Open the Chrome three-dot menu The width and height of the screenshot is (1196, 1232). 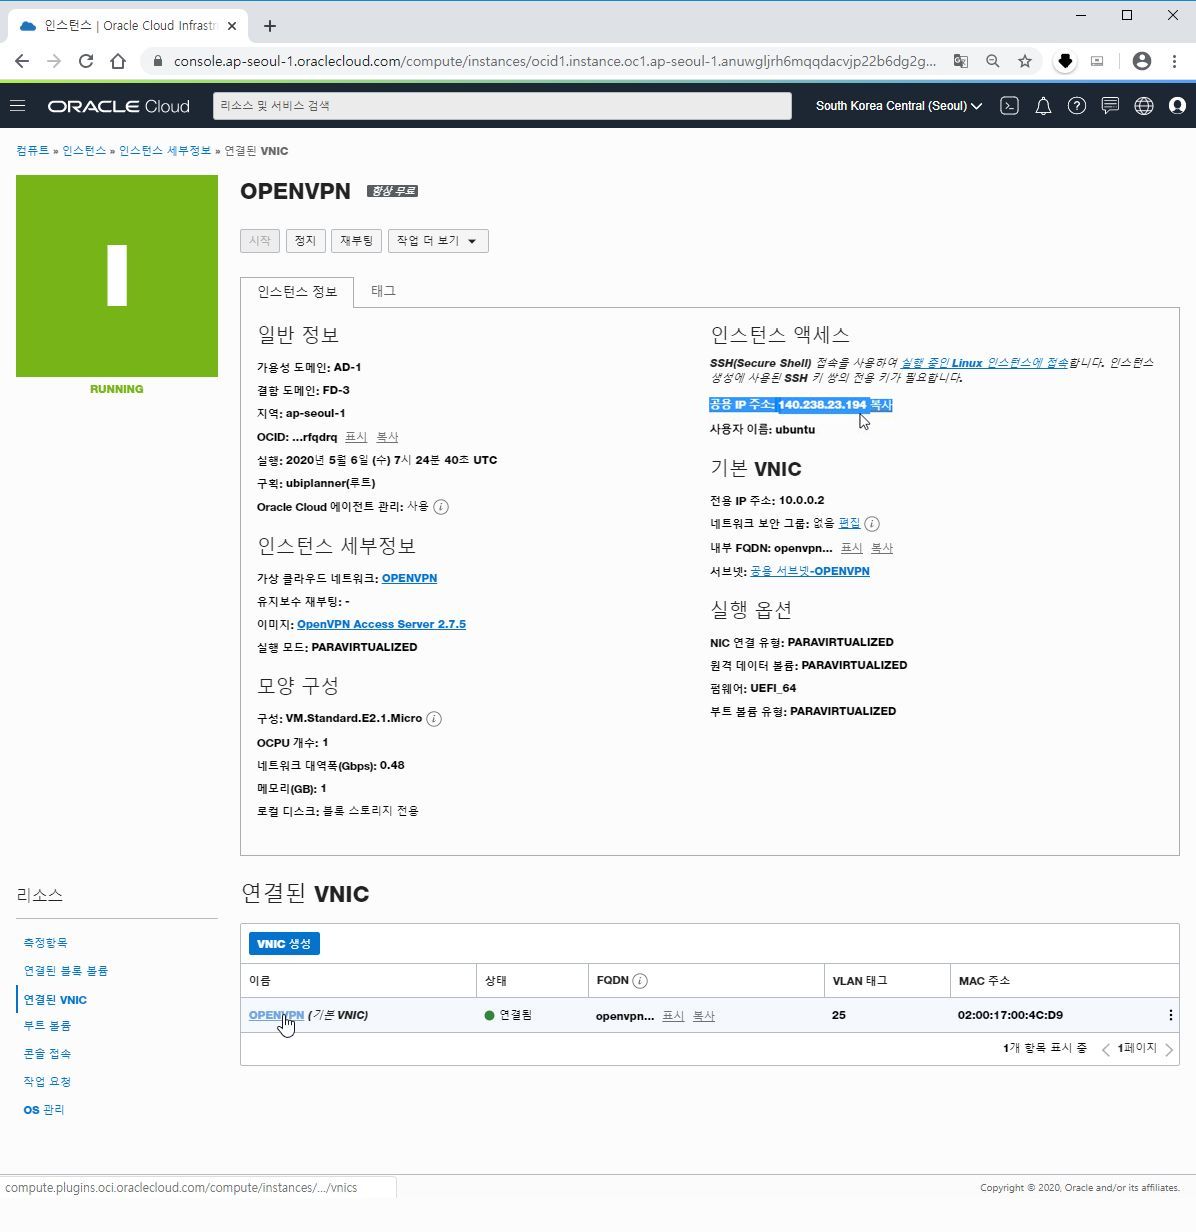pos(1174,61)
